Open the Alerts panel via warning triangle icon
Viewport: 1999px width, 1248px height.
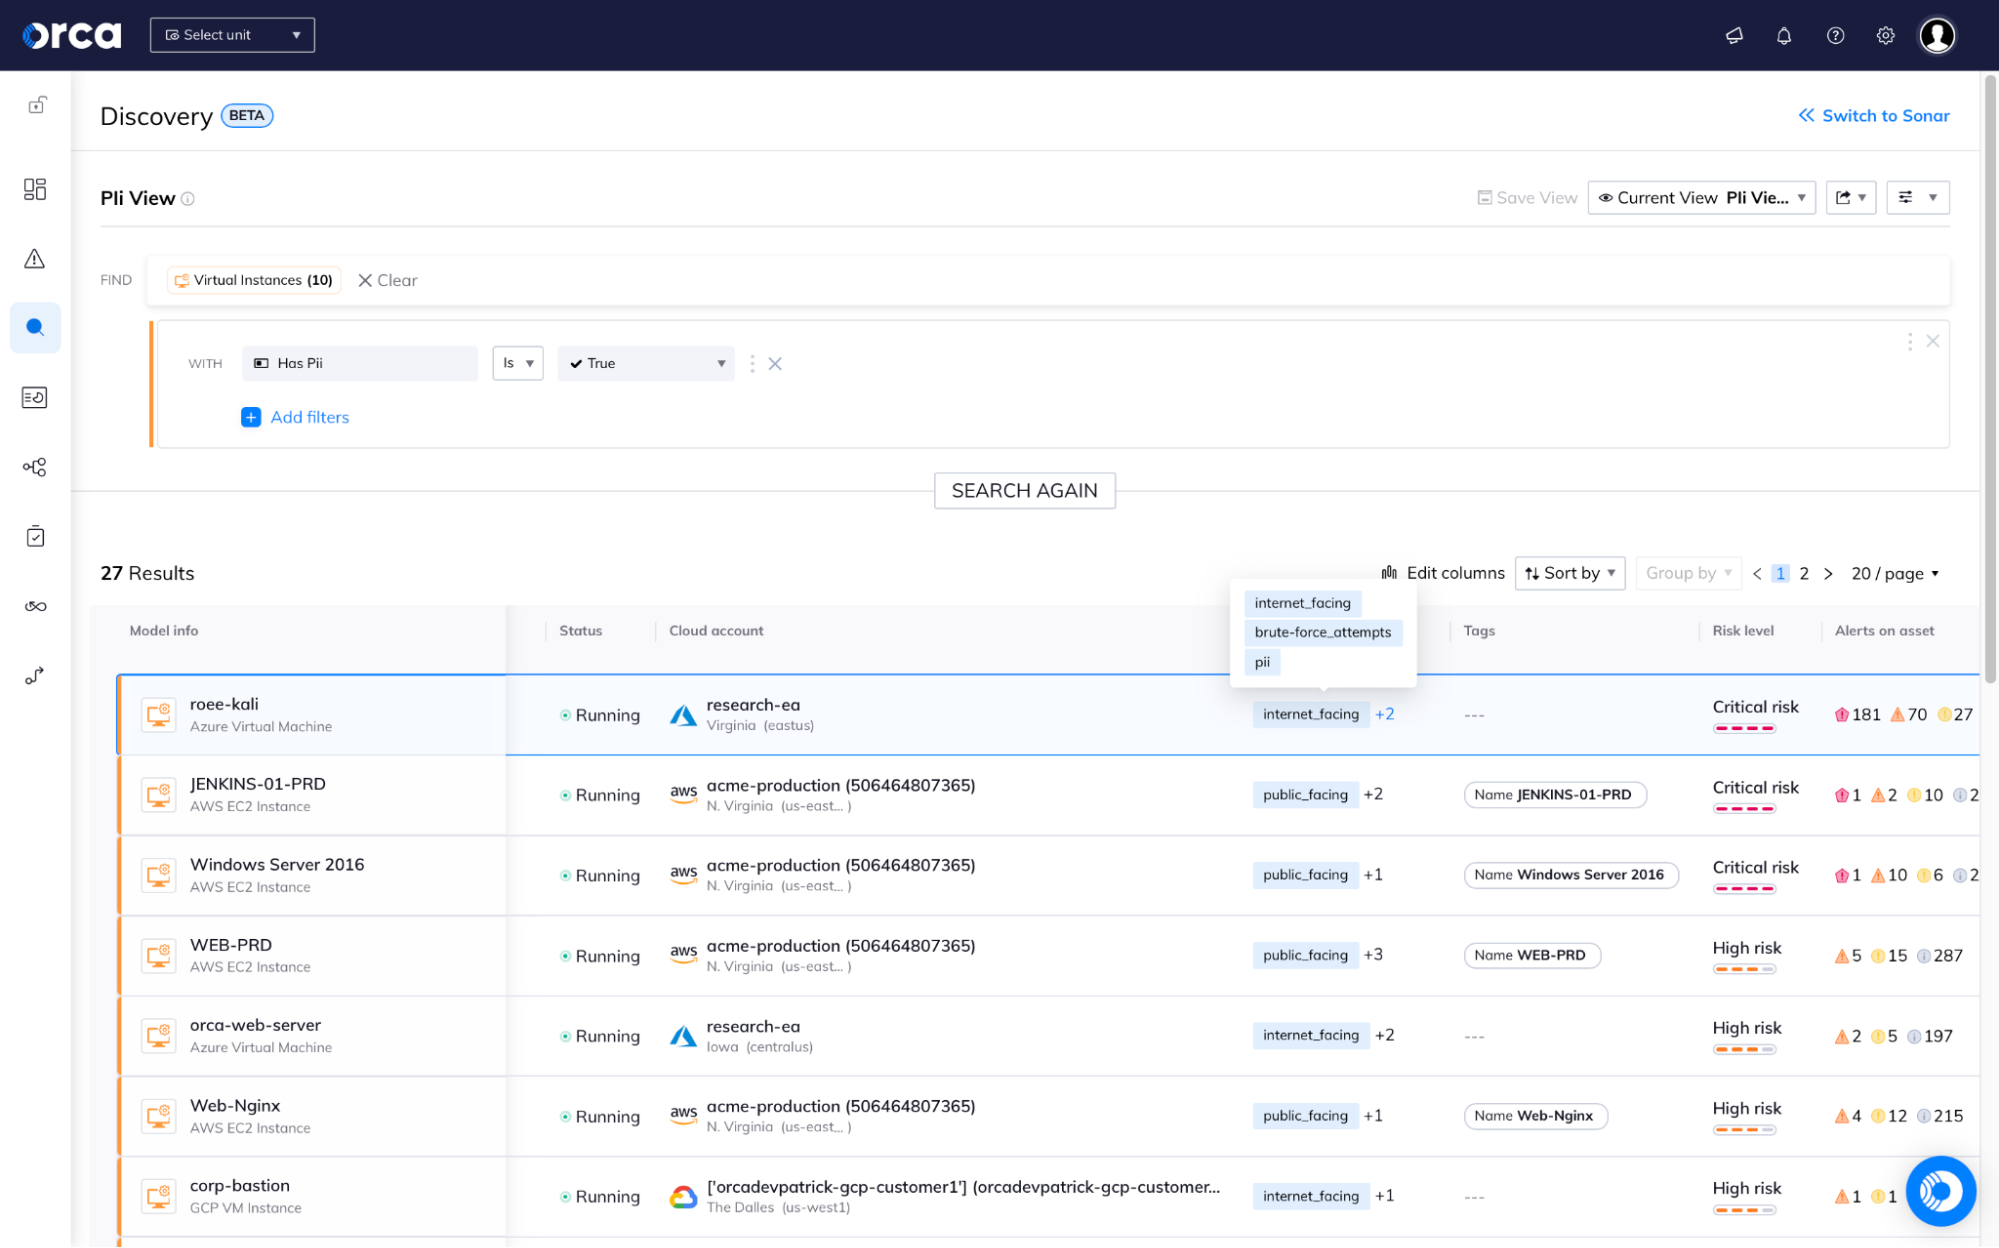[35, 259]
